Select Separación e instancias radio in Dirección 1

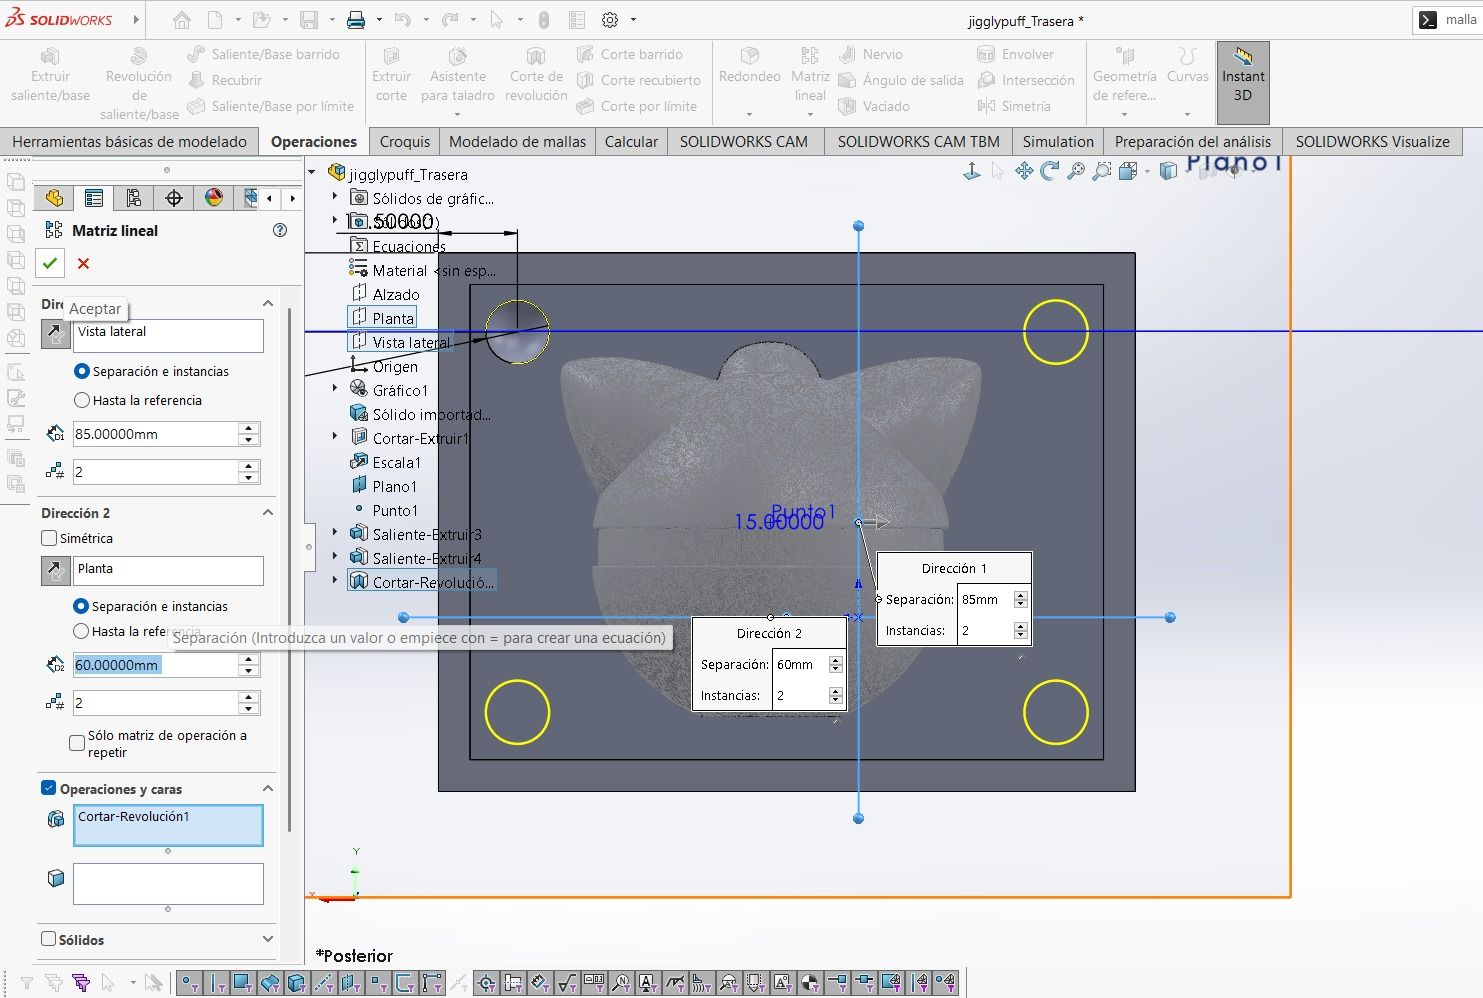(82, 371)
